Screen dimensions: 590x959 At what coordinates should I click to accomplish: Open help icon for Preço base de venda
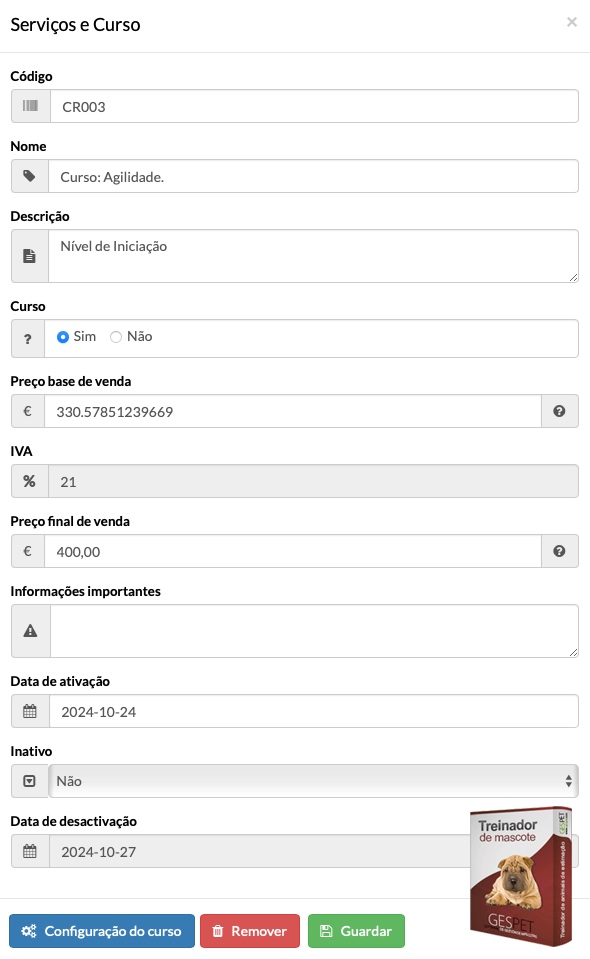click(559, 411)
